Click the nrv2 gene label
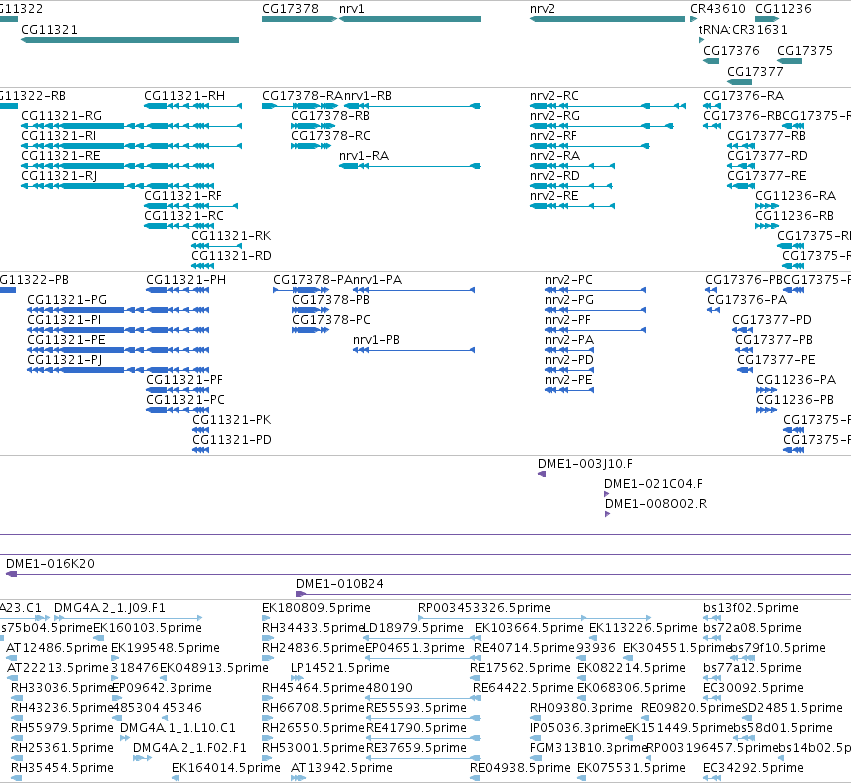The height and width of the screenshot is (783, 851). [x=542, y=9]
